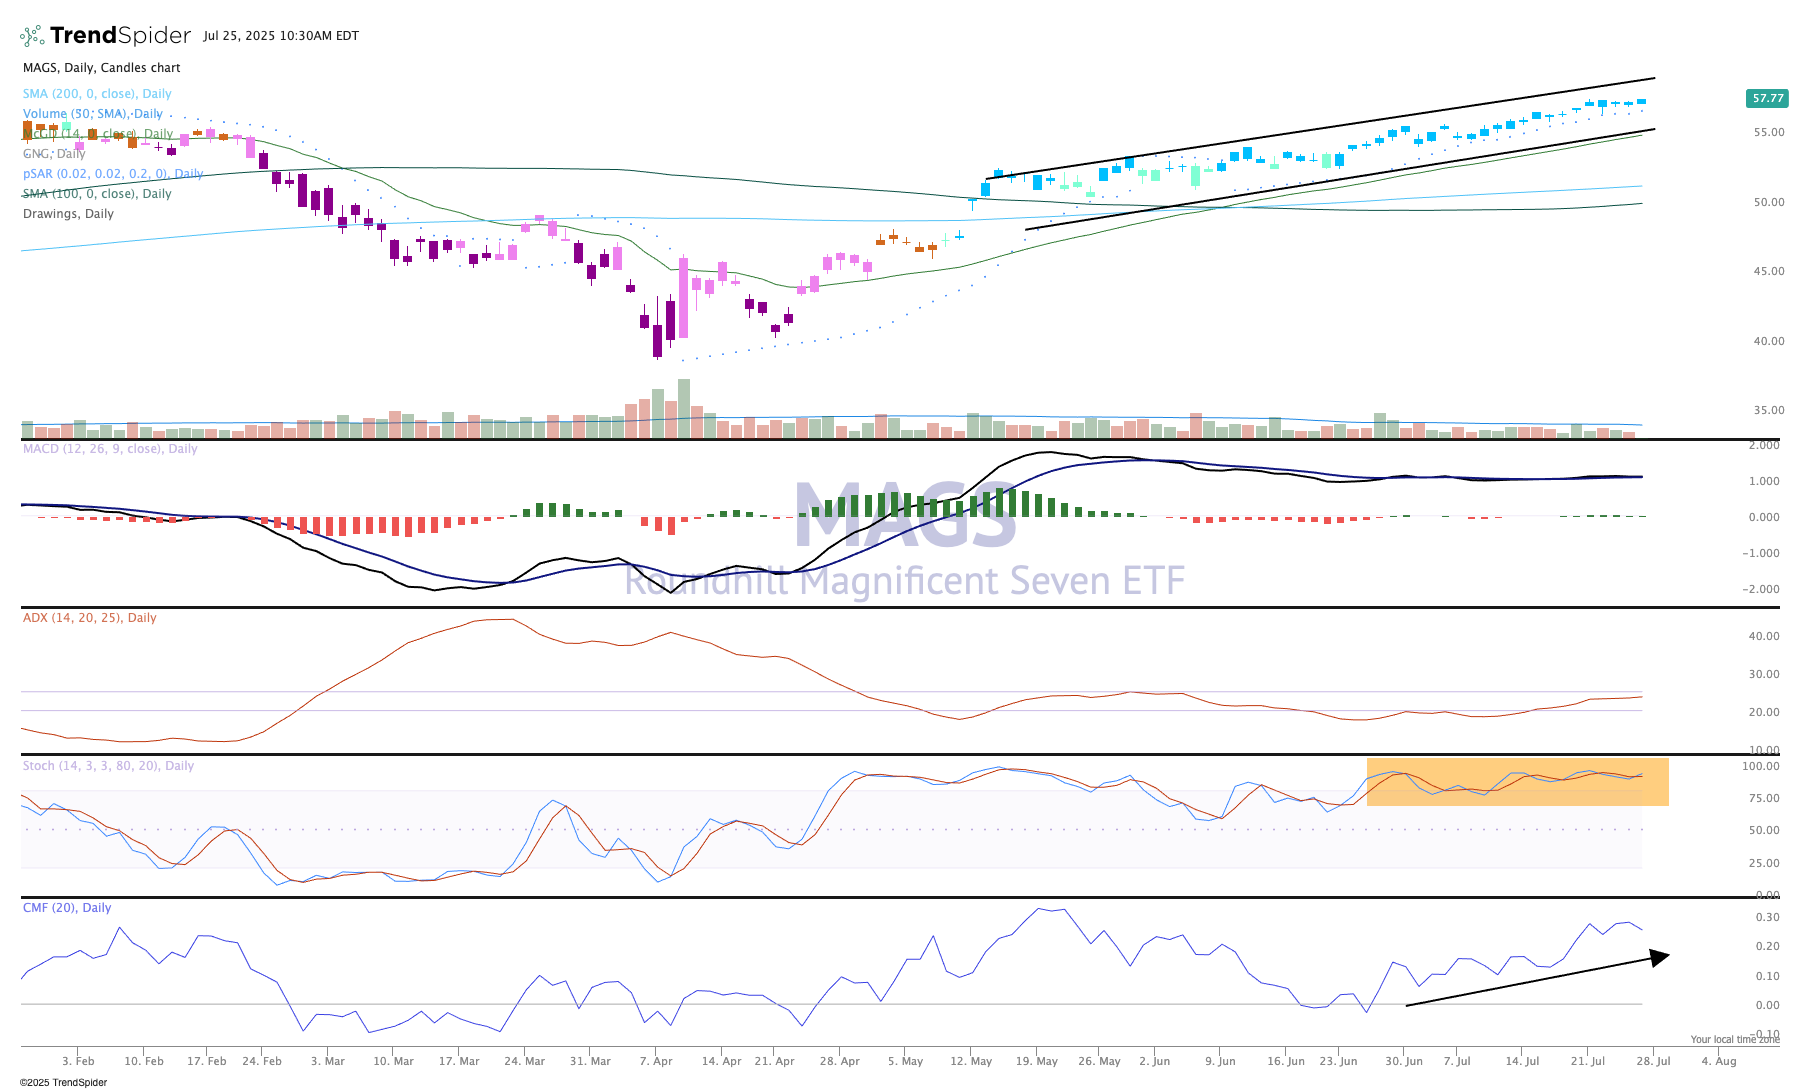The width and height of the screenshot is (1810, 1092).
Task: Click the SMA (100, 0, close) legend label
Action: click(x=97, y=194)
